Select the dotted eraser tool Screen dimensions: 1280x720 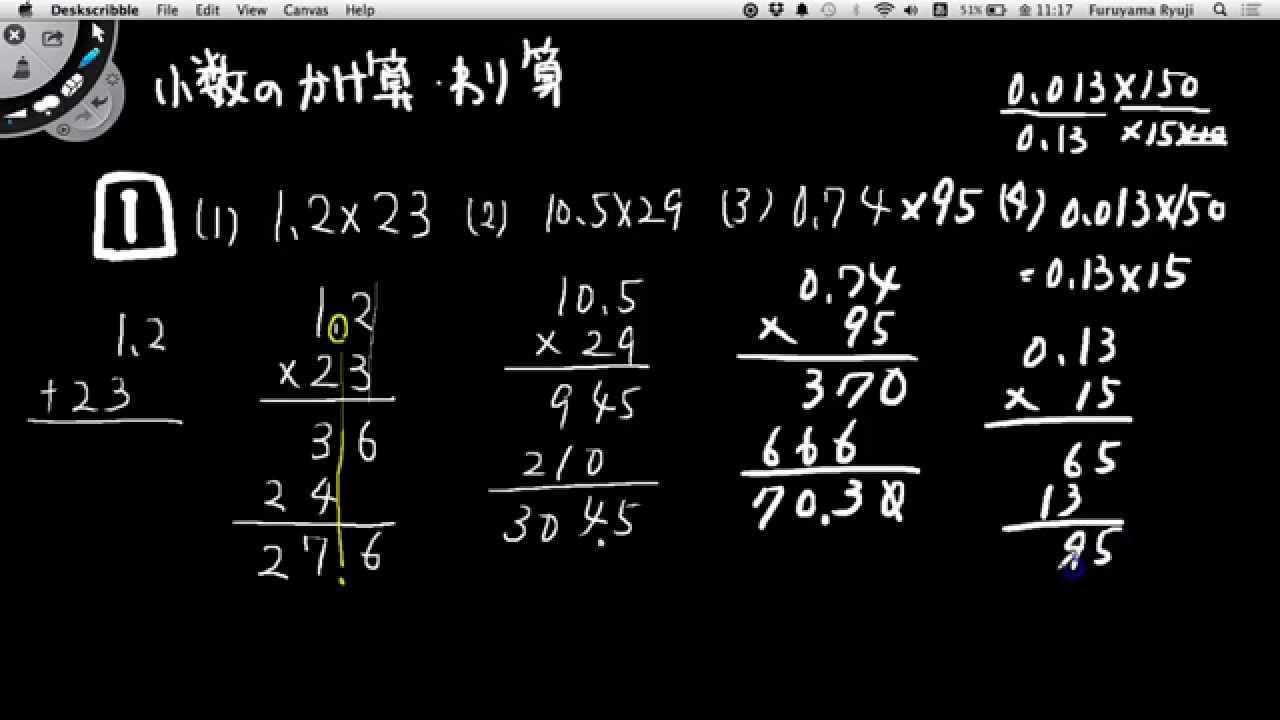[73, 84]
